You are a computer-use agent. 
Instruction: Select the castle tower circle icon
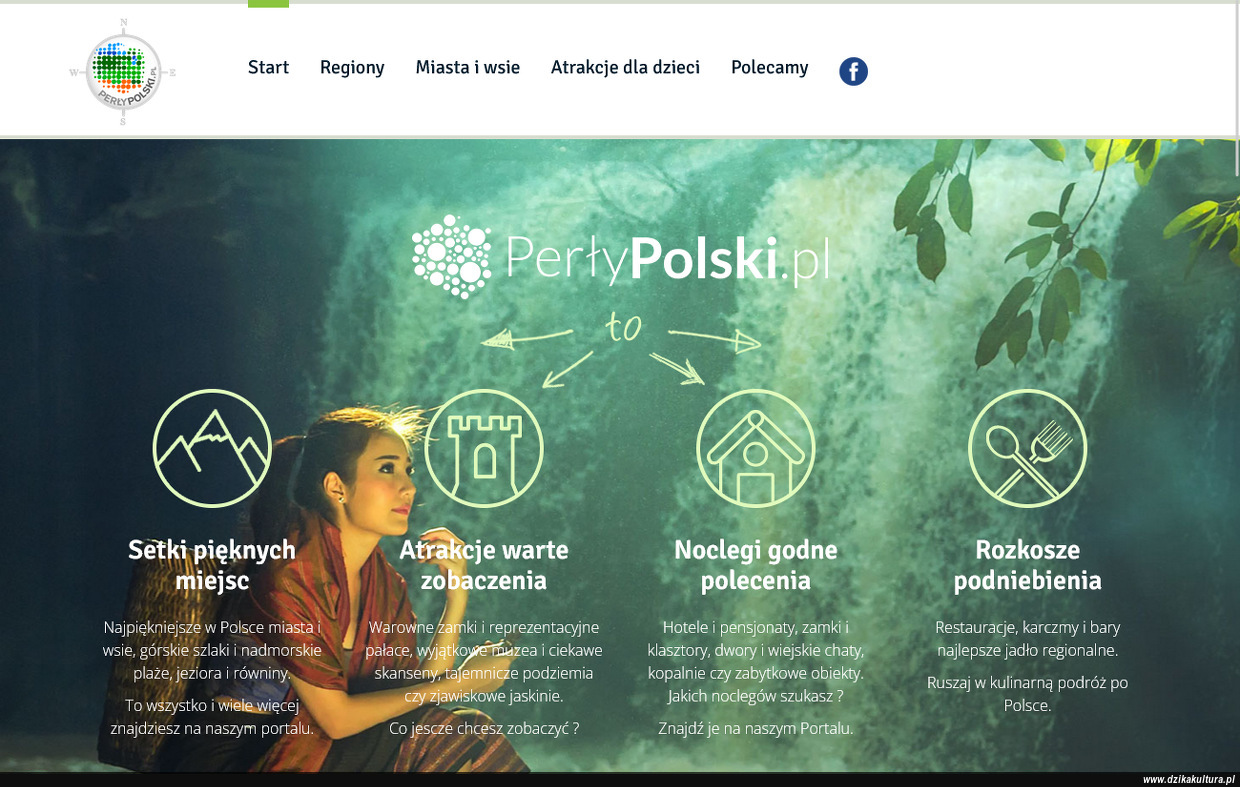click(484, 448)
